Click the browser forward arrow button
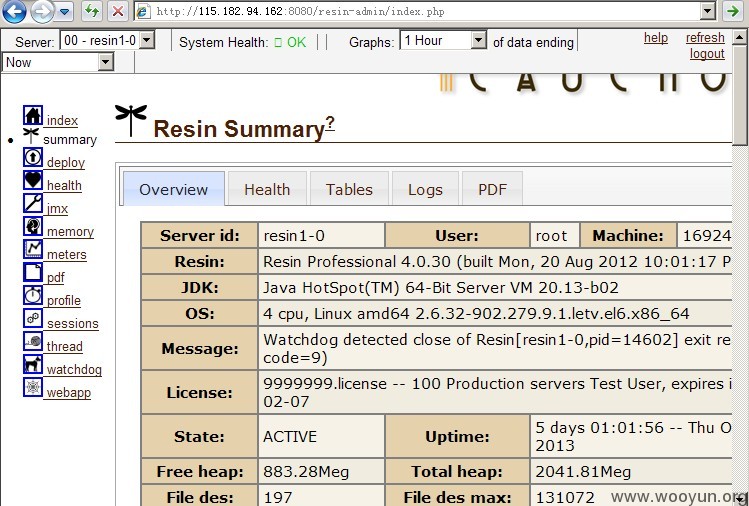This screenshot has width=749, height=506. (42, 11)
